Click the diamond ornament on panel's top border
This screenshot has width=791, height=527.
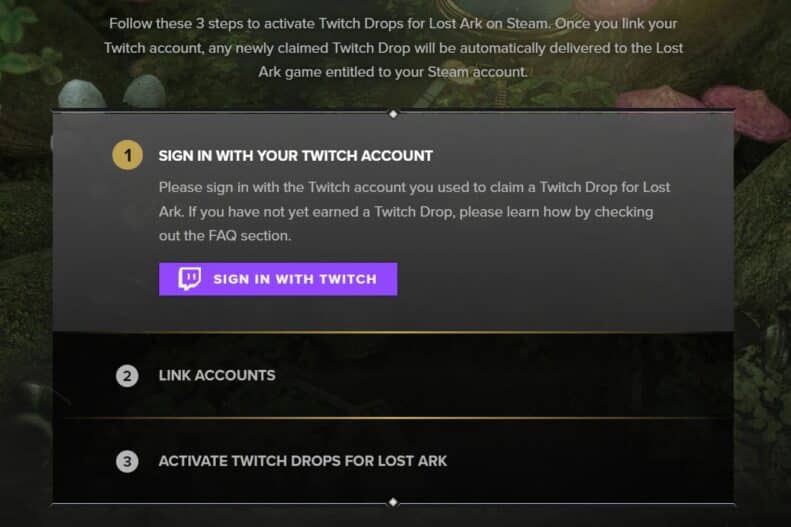click(x=393, y=113)
